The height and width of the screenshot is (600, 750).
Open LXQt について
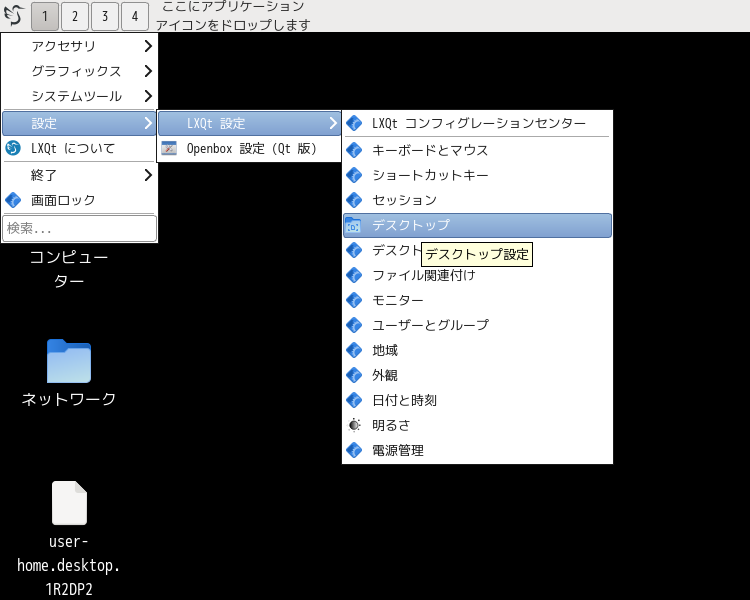tap(79, 148)
